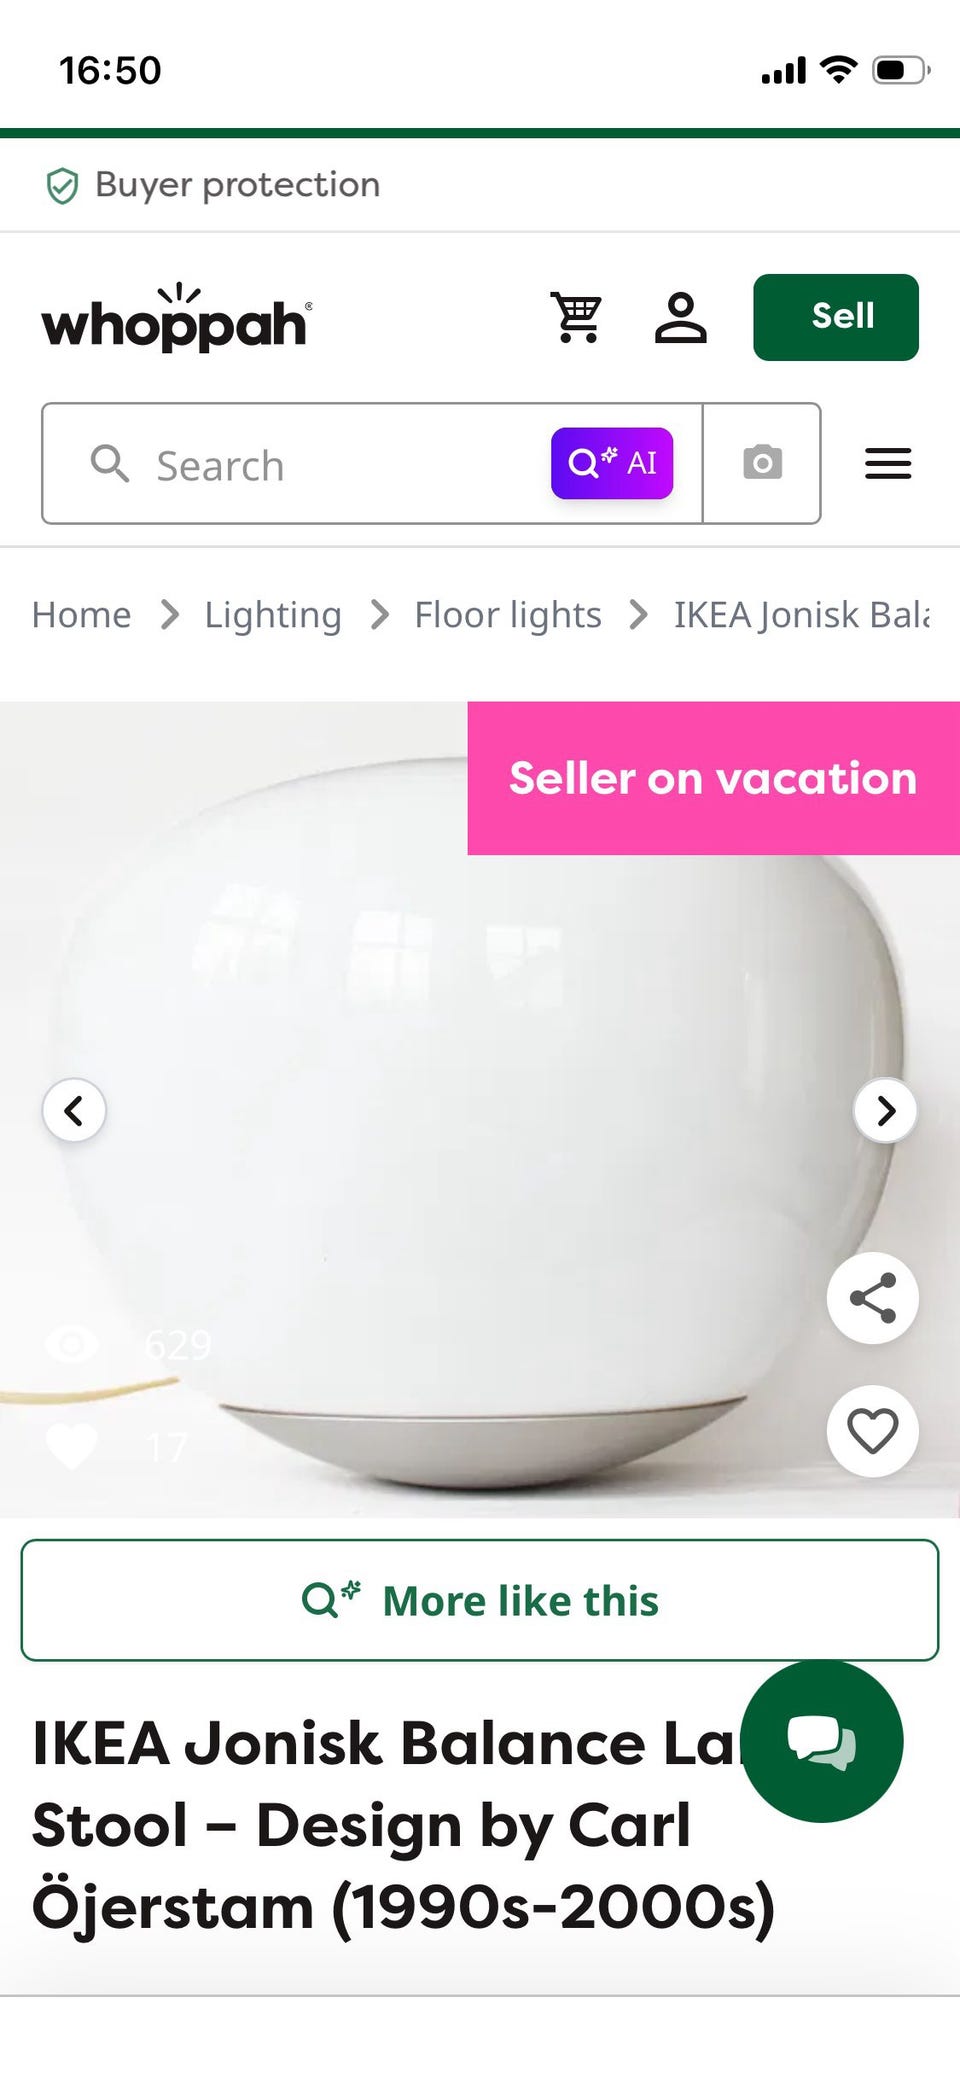Tap the white heart likes counter
960x2079 pixels.
coord(72,1446)
